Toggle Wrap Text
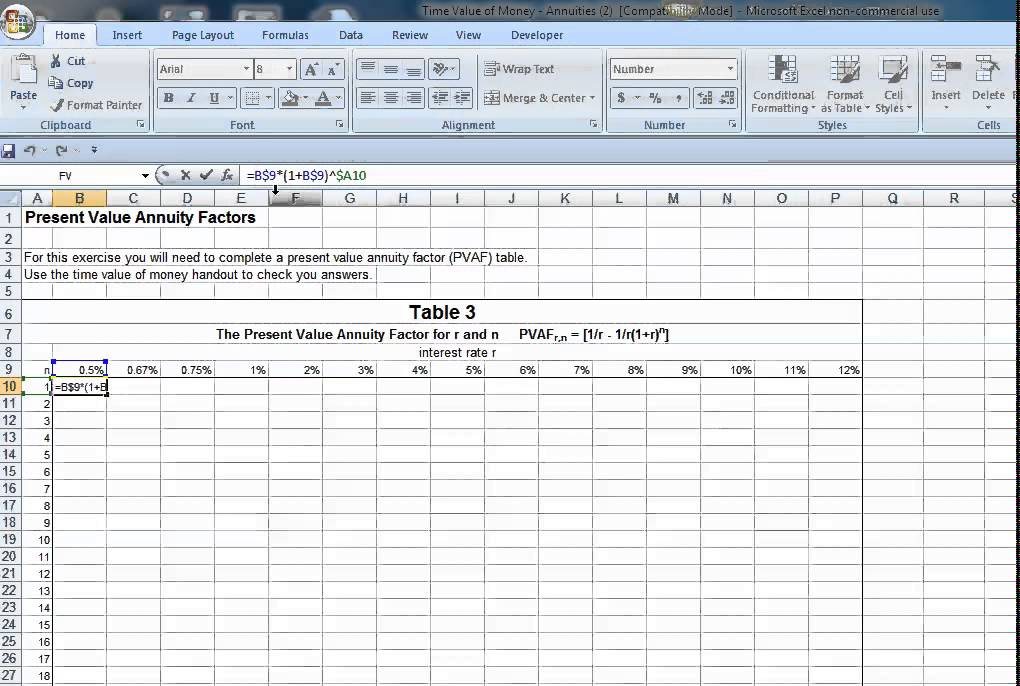This screenshot has width=1020, height=686. [x=518, y=69]
